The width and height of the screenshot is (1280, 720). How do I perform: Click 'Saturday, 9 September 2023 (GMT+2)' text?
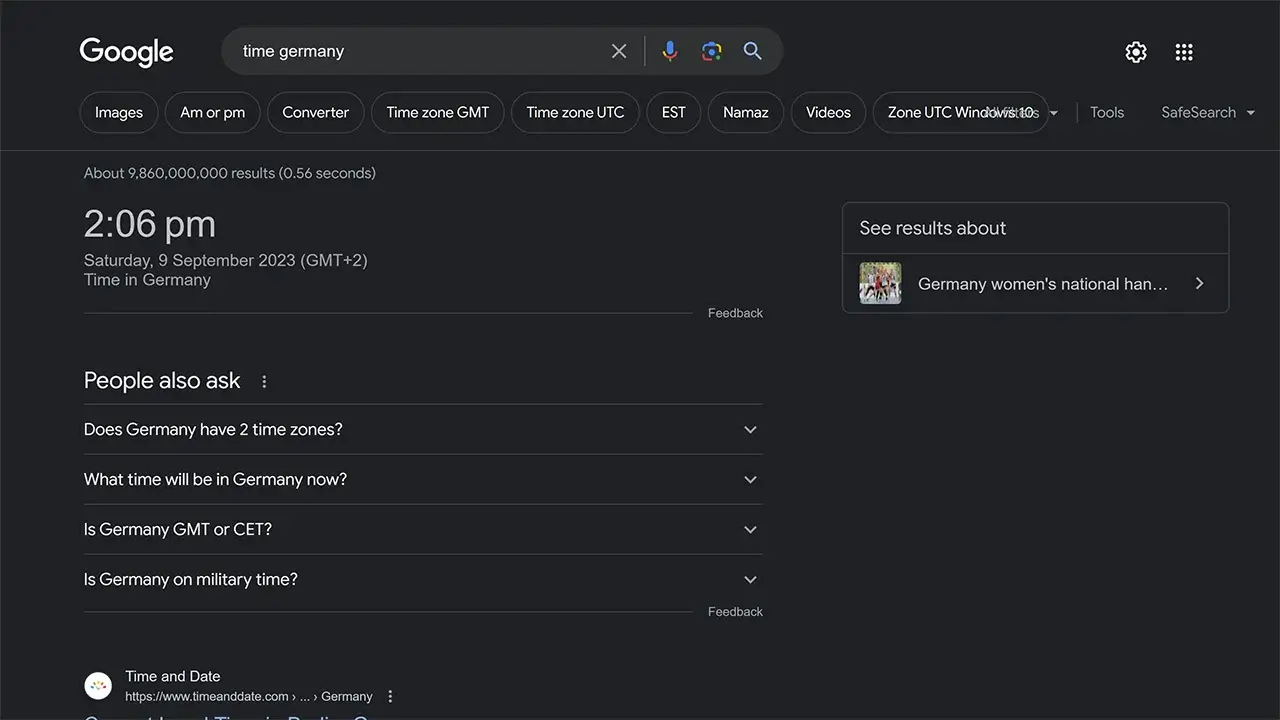226,260
